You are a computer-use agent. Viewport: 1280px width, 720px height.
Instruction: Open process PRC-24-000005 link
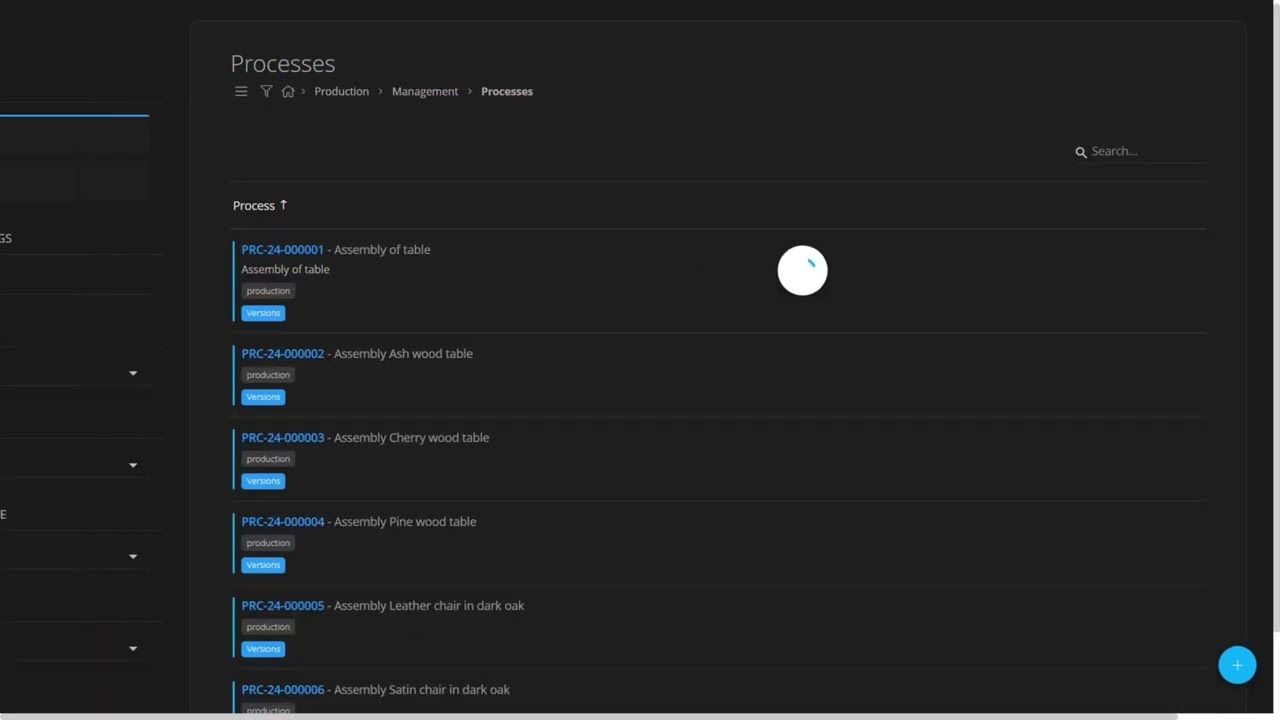283,605
